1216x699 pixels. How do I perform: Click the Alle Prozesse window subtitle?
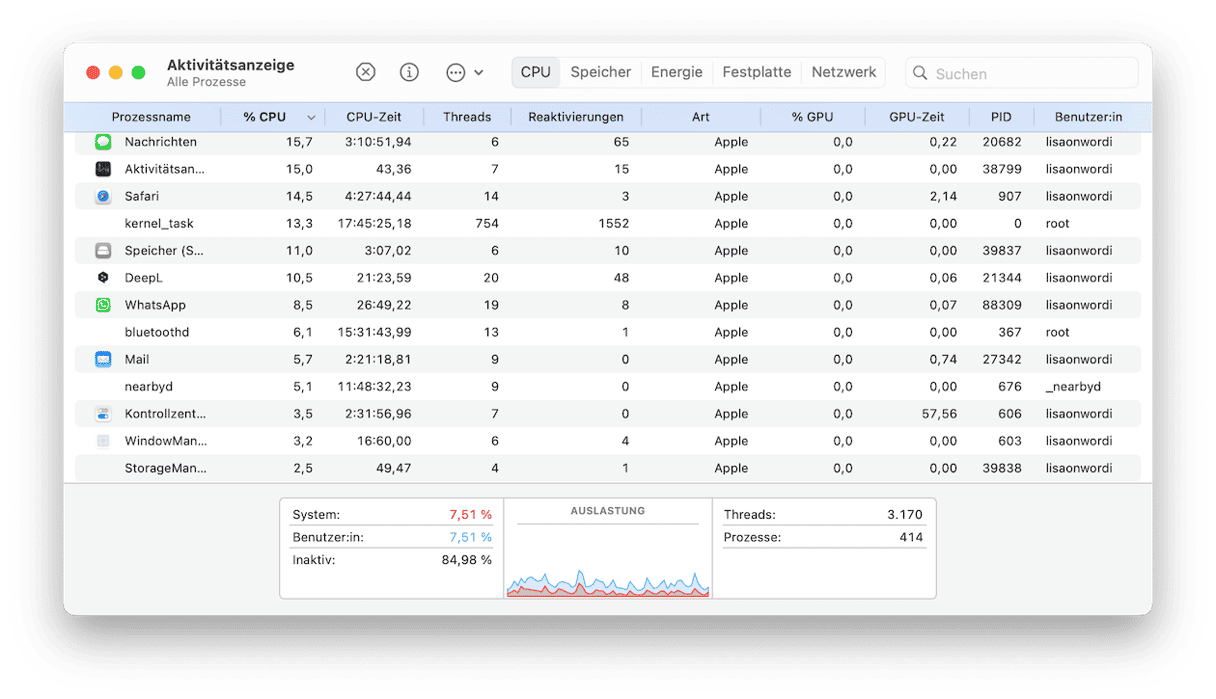click(206, 83)
